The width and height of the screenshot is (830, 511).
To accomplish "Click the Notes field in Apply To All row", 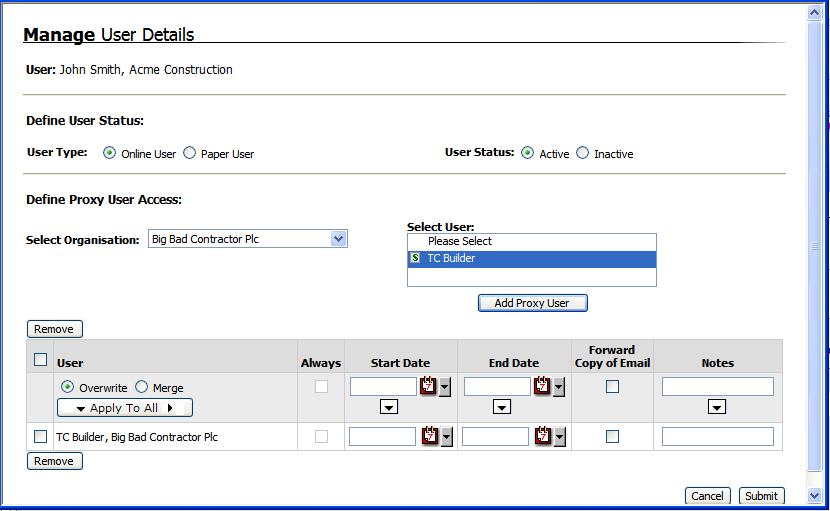I will pyautogui.click(x=718, y=387).
